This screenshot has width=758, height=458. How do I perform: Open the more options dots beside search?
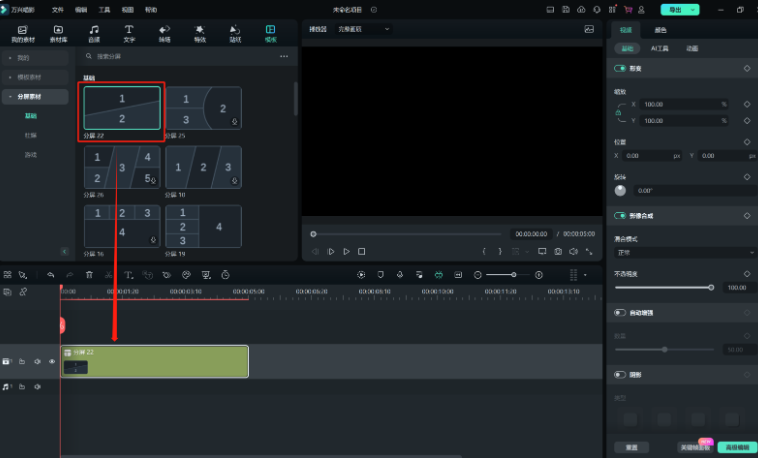pyautogui.click(x=283, y=56)
